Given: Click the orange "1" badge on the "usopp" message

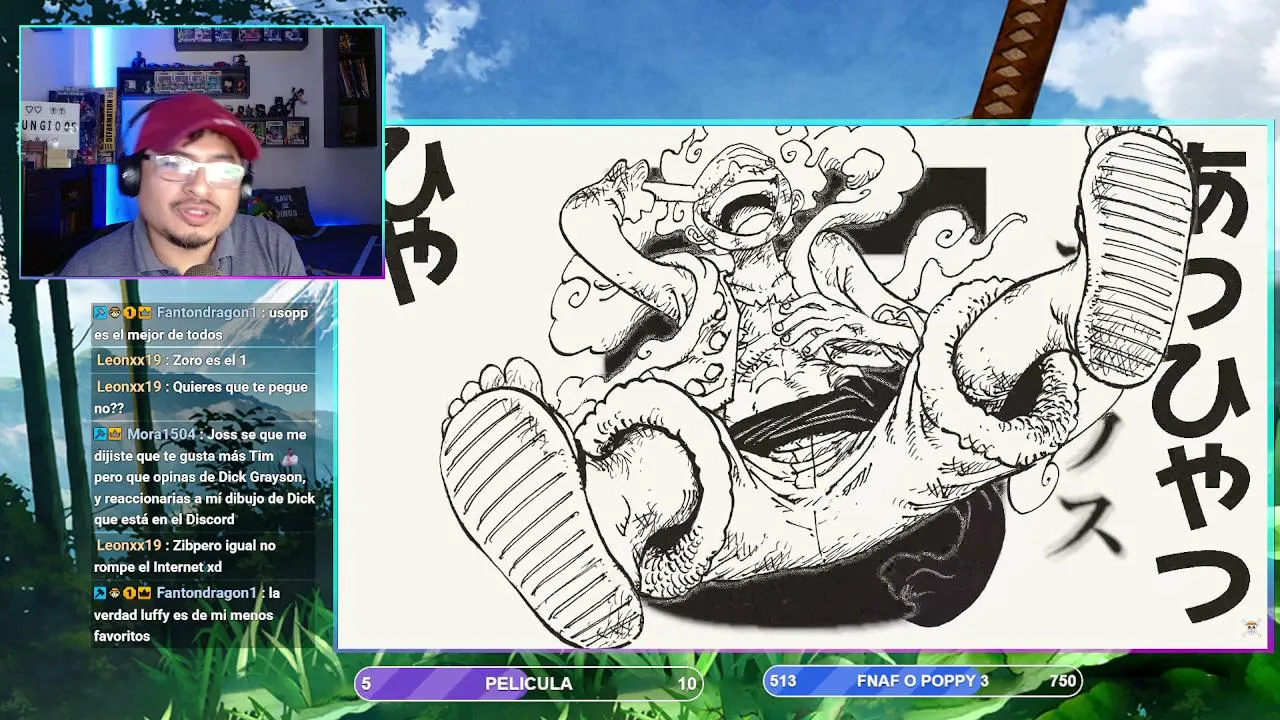Looking at the screenshot, I should click(129, 313).
